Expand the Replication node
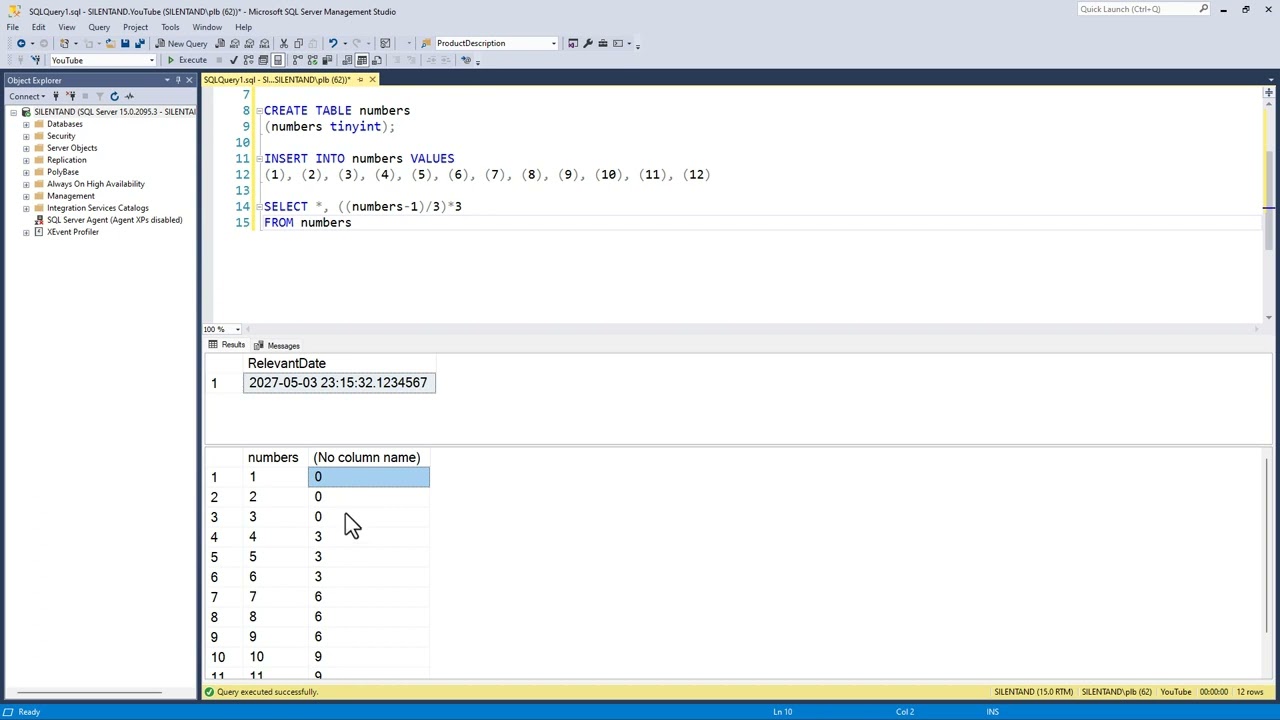This screenshot has height=720, width=1280. (26, 160)
